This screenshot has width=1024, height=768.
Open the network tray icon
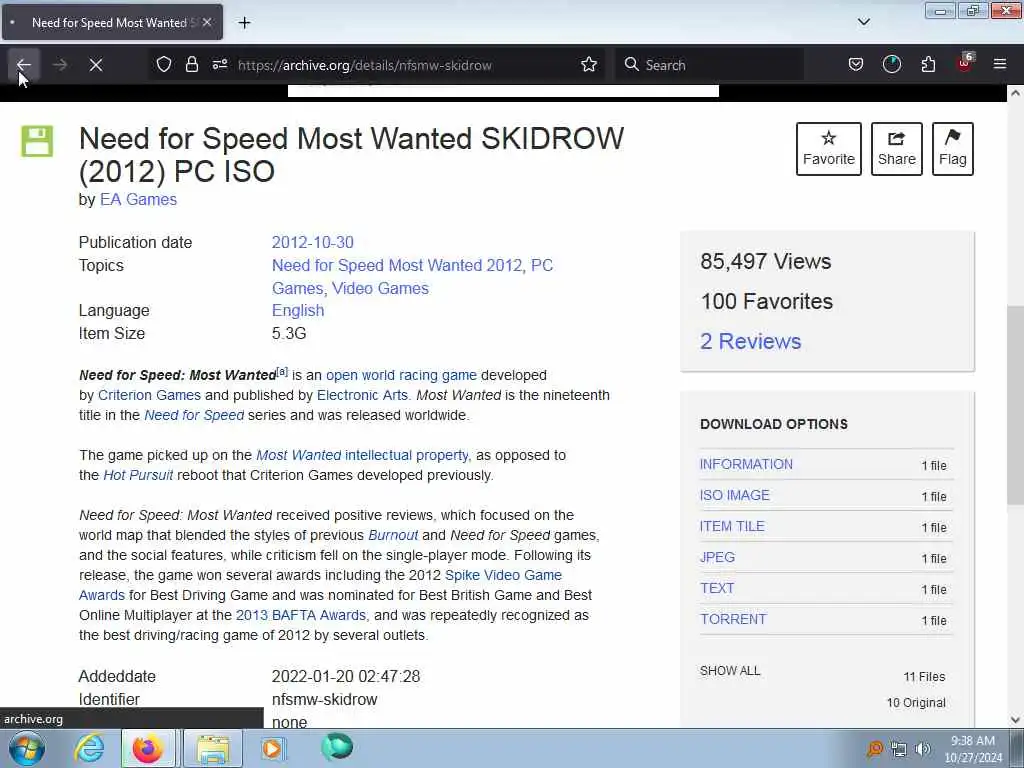[899, 749]
